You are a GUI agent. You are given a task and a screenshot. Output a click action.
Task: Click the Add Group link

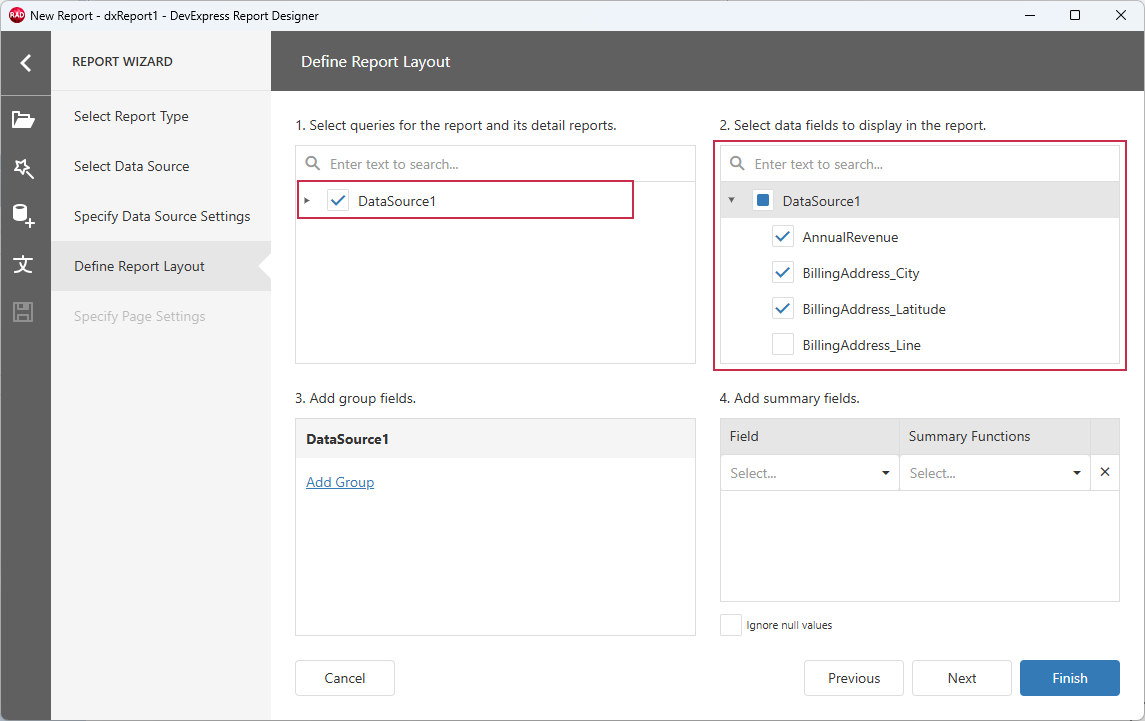pos(340,481)
